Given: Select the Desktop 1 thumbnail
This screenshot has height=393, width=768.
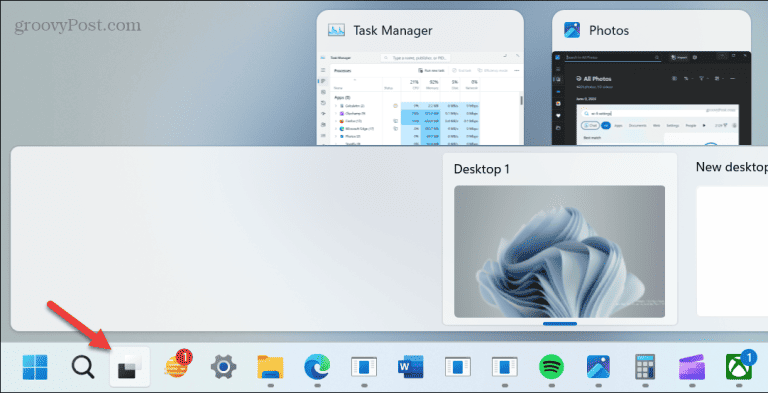Looking at the screenshot, I should coord(559,251).
